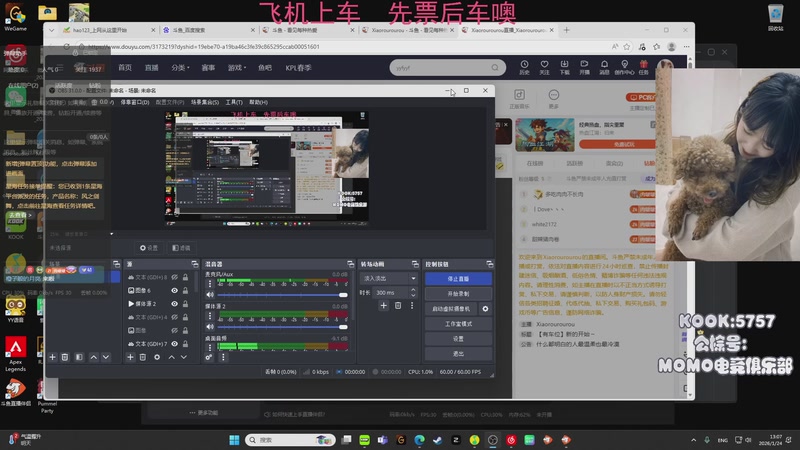The image size is (800, 450).
Task: Toggle lock on 媒体源 2 source
Action: click(185, 304)
